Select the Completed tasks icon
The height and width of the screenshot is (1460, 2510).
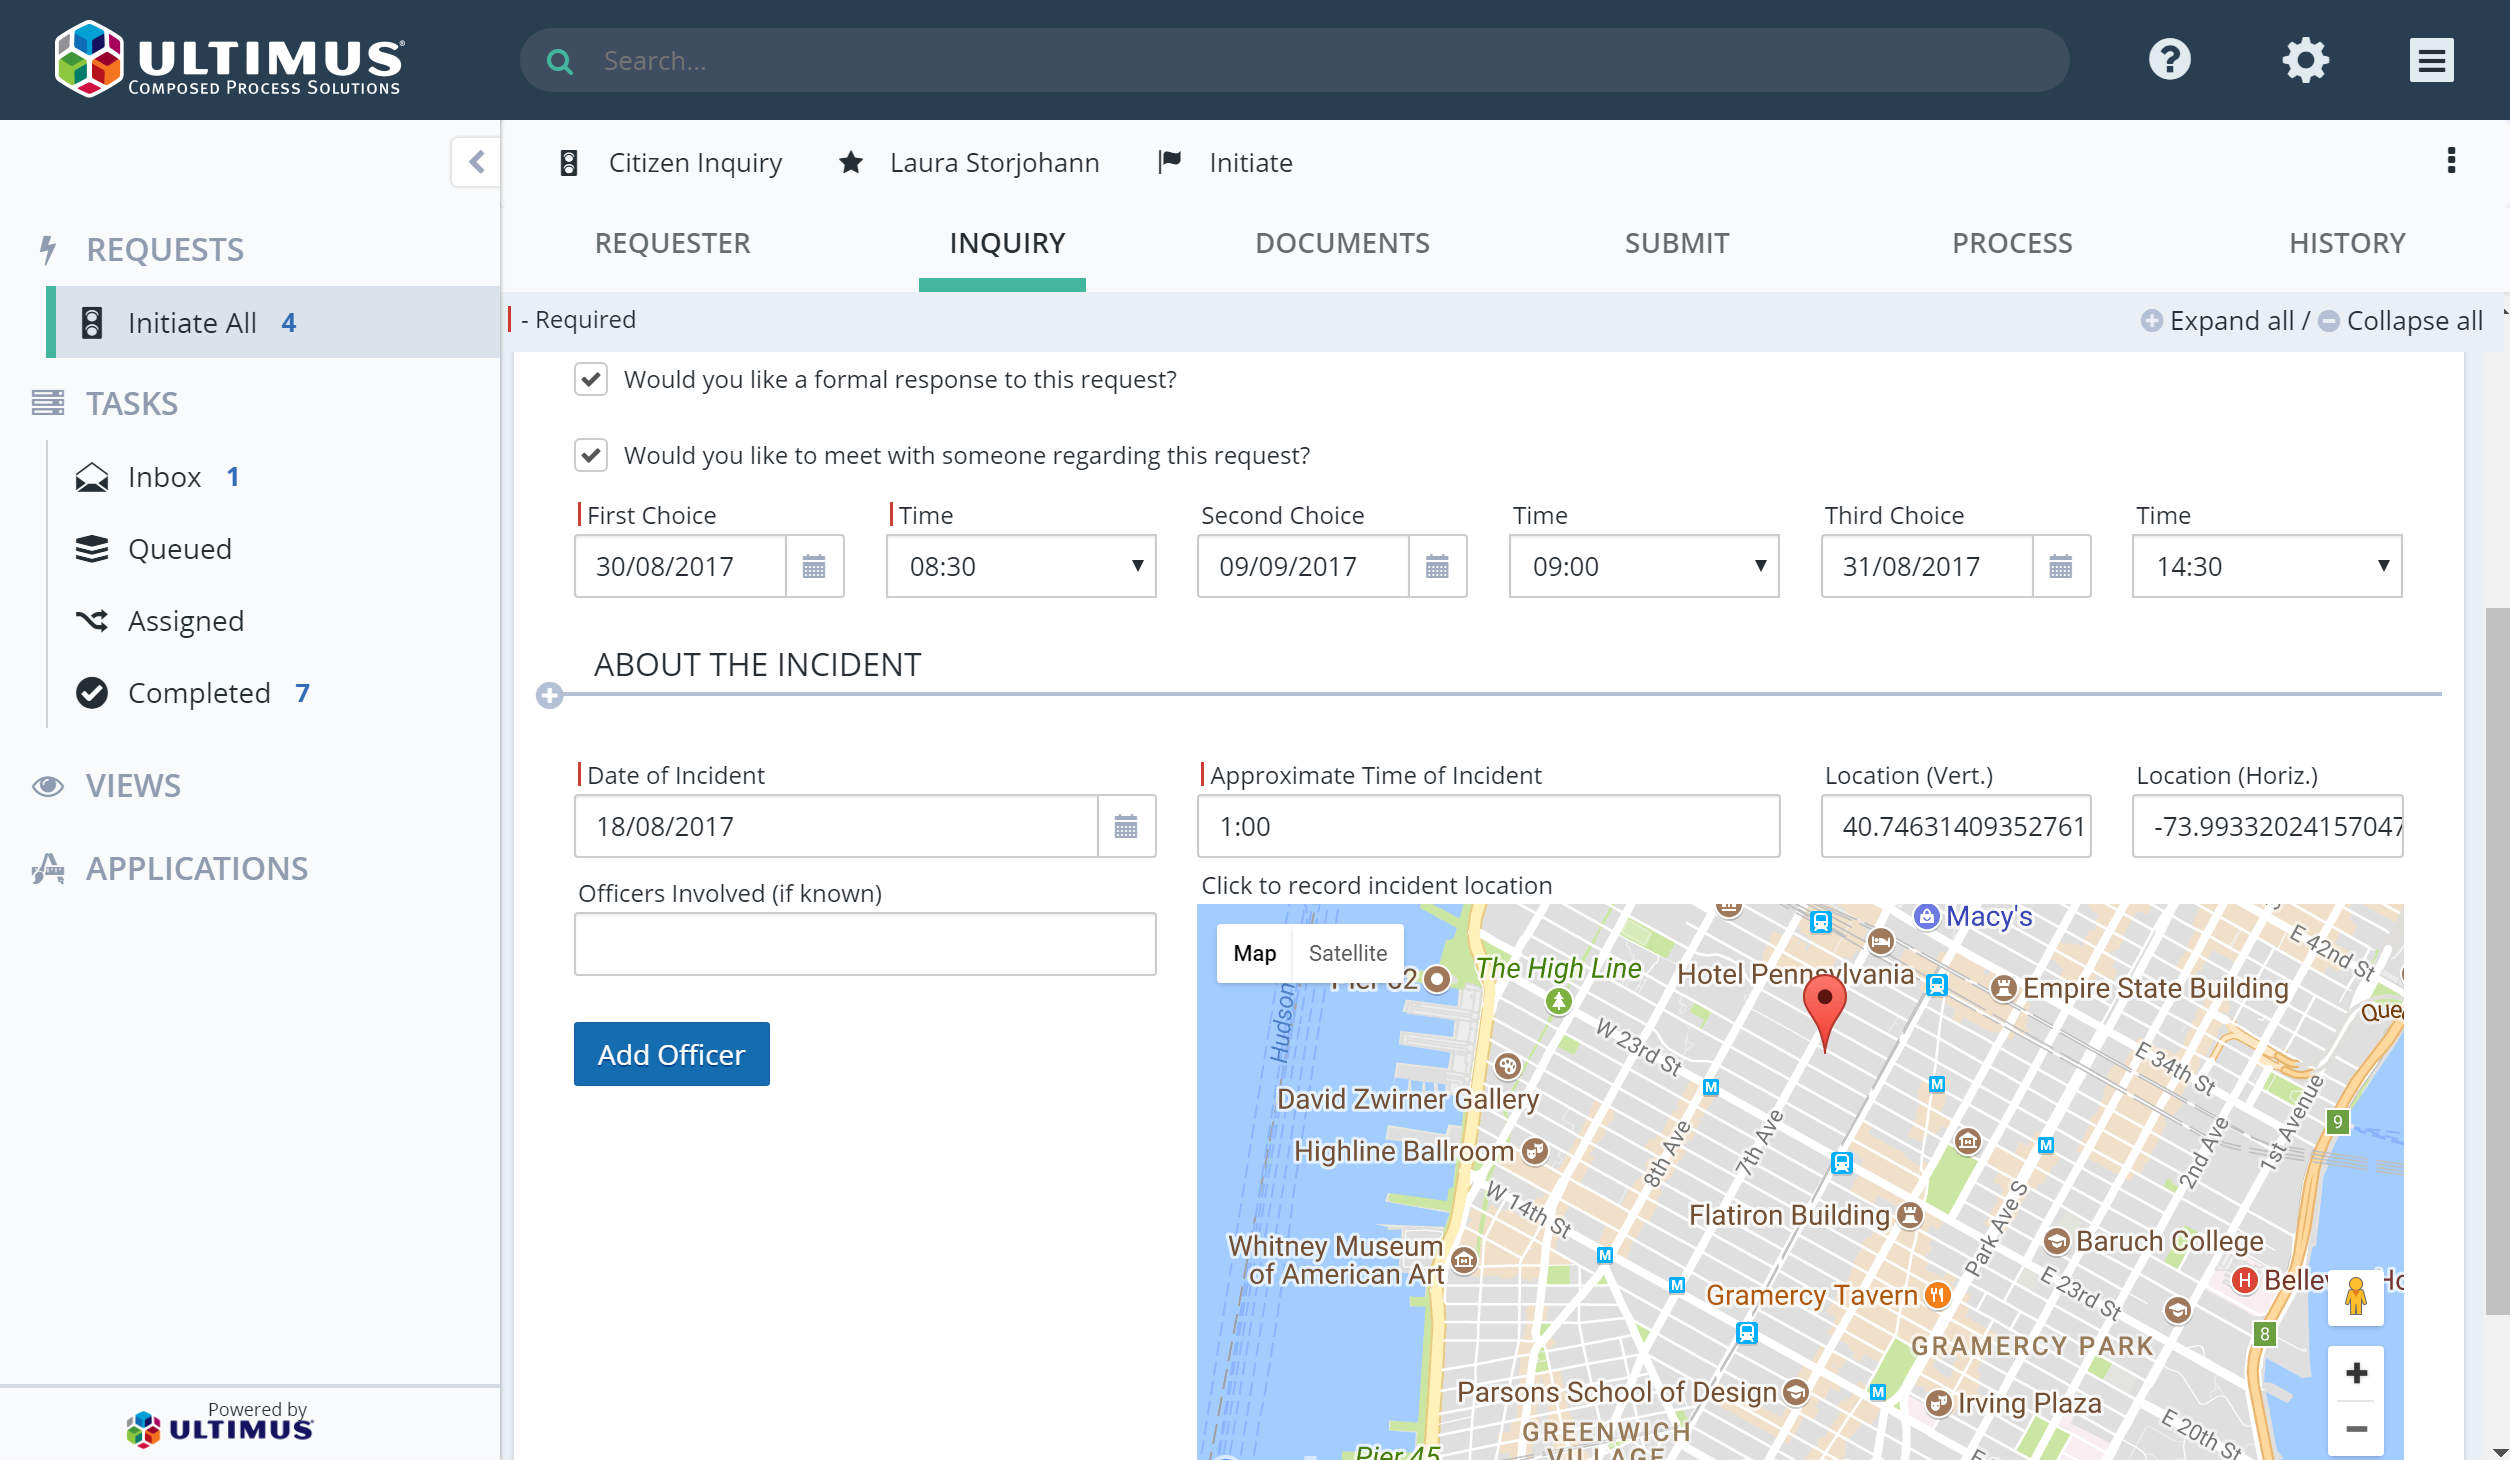[93, 692]
